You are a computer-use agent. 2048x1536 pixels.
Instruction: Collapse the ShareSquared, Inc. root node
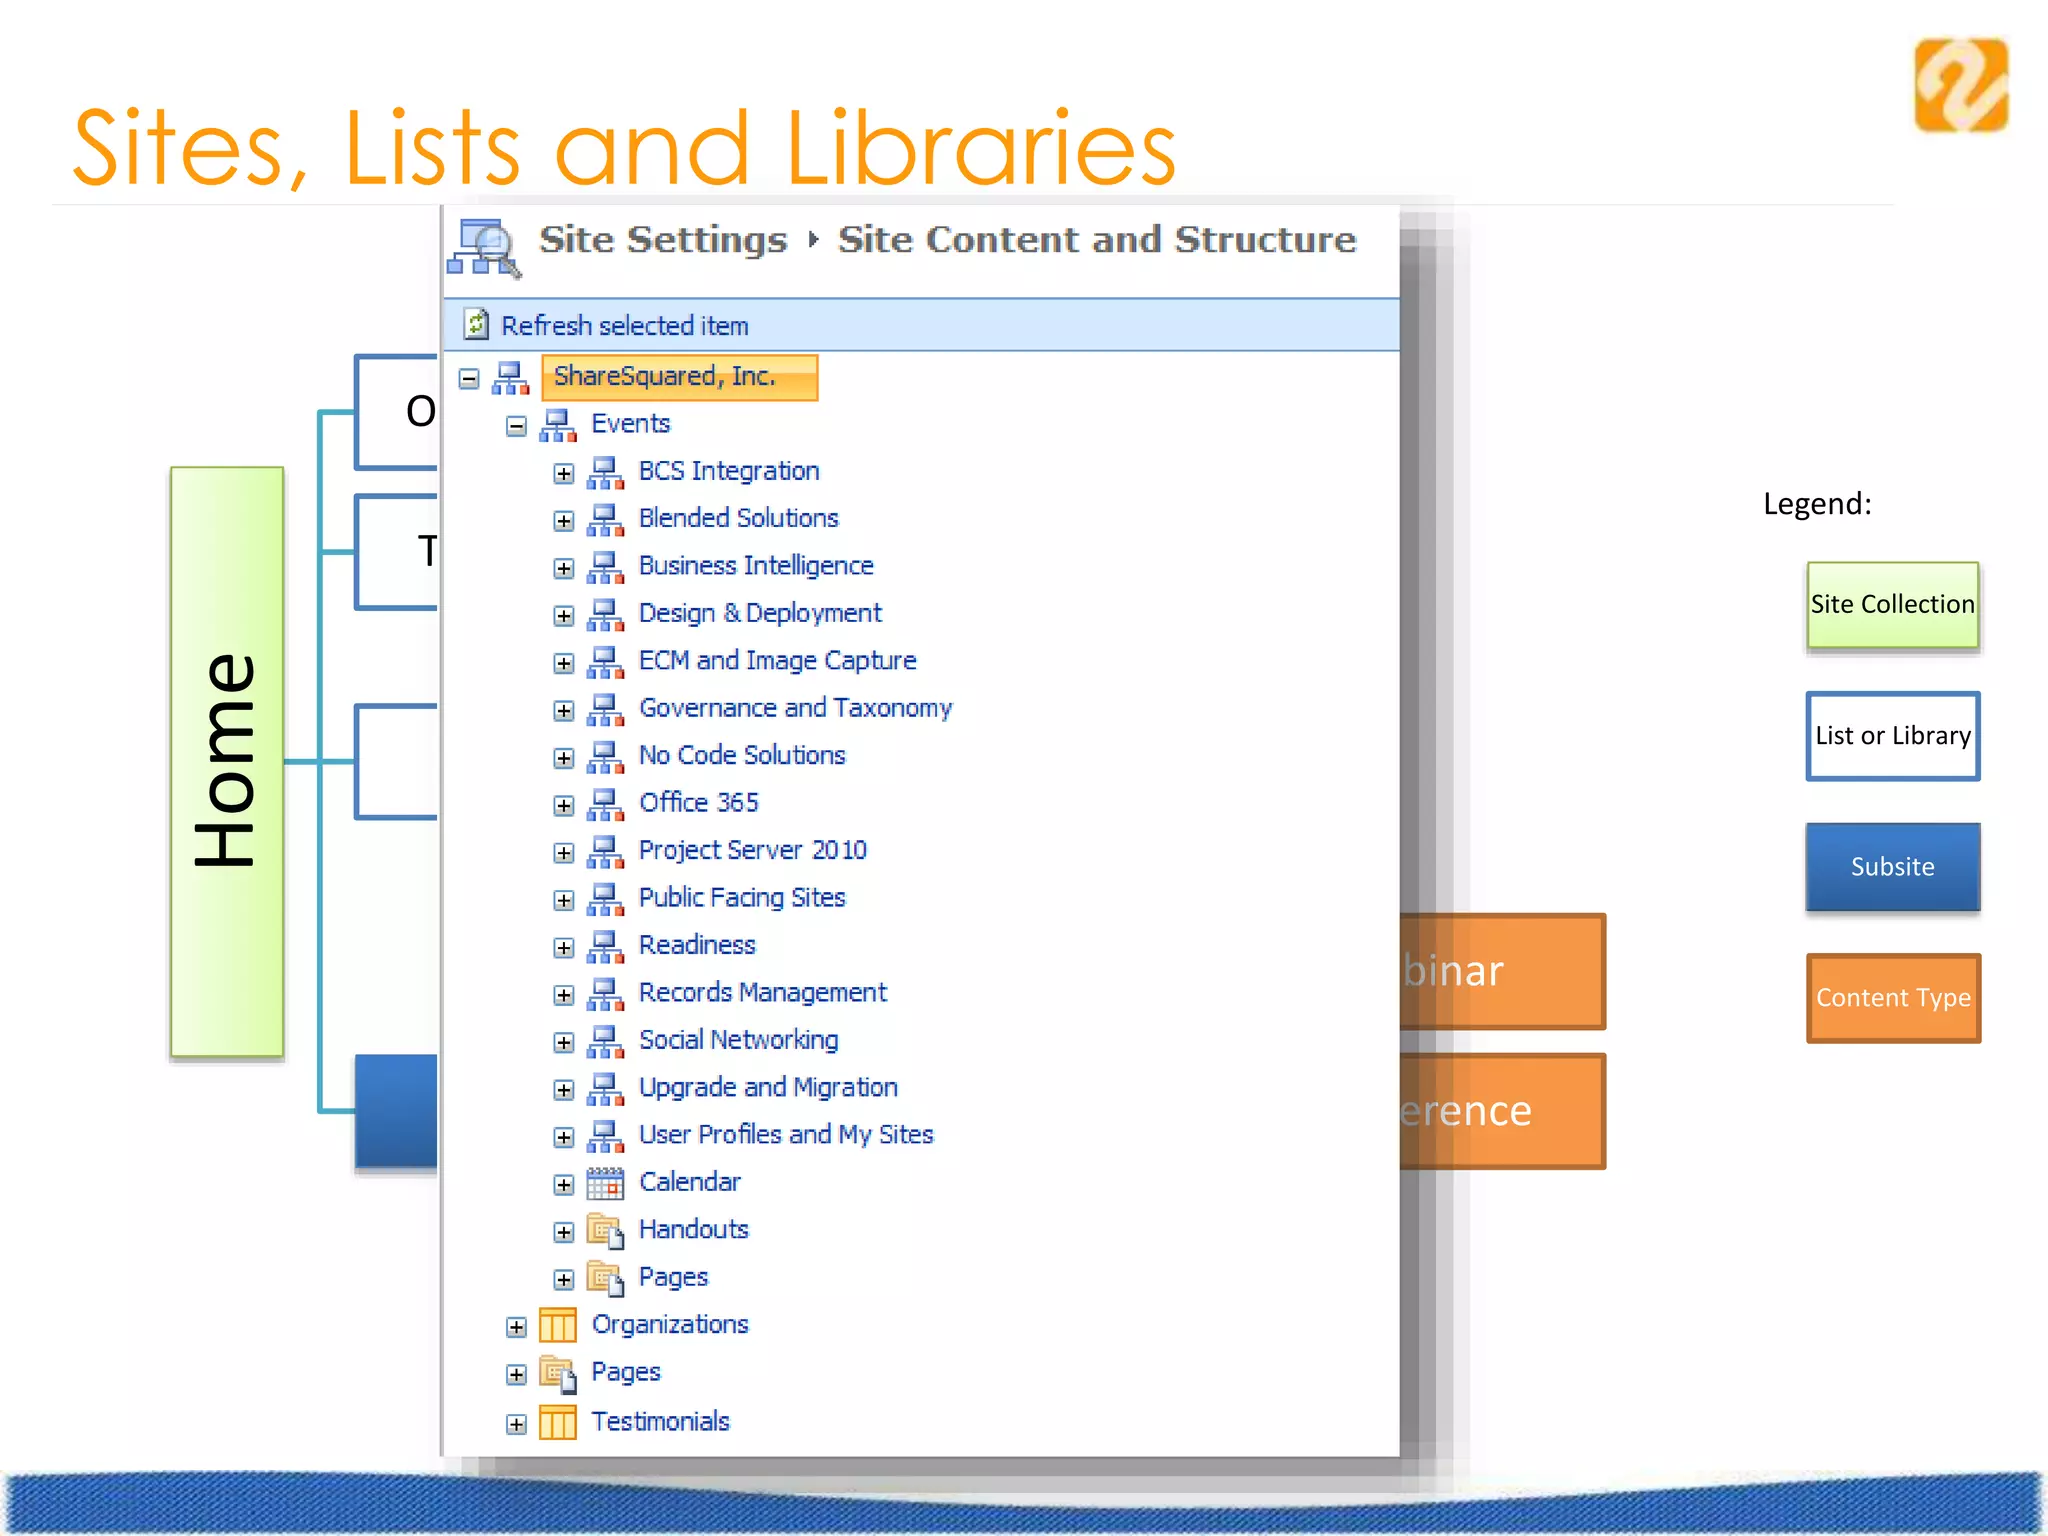click(x=469, y=378)
